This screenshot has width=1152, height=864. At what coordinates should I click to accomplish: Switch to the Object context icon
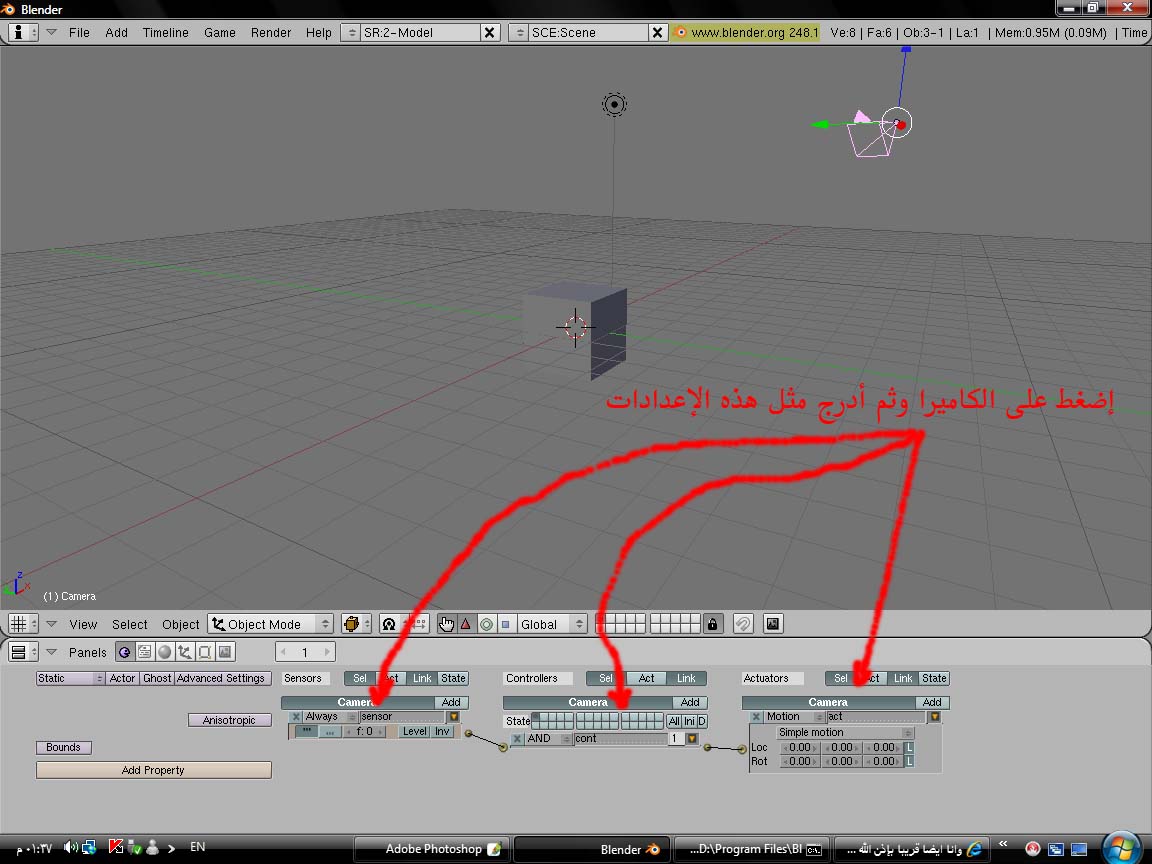click(184, 652)
